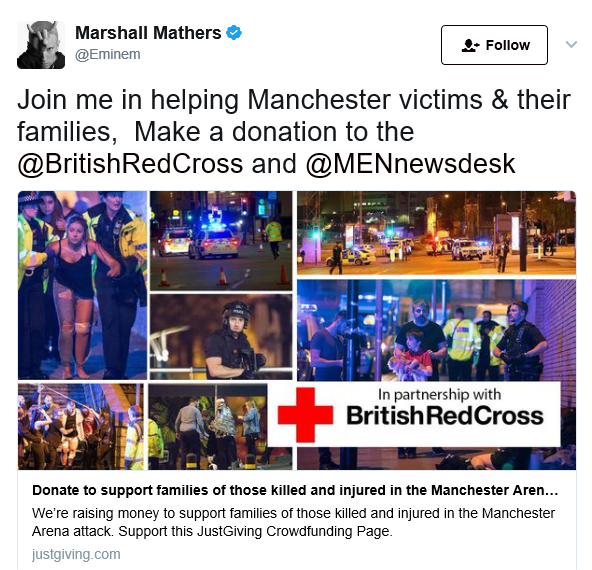Image resolution: width=592 pixels, height=570 pixels.
Task: Open photo of injured woman with police
Action: click(82, 285)
